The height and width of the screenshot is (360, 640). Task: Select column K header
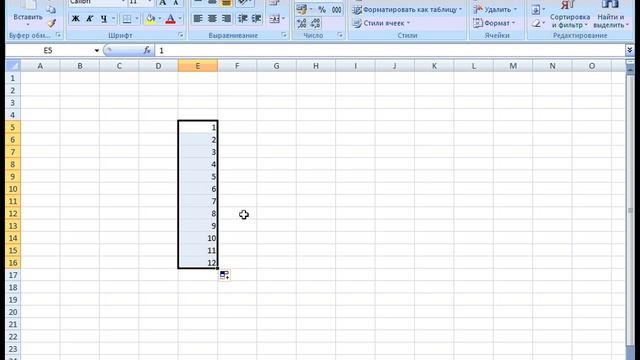pyautogui.click(x=434, y=66)
